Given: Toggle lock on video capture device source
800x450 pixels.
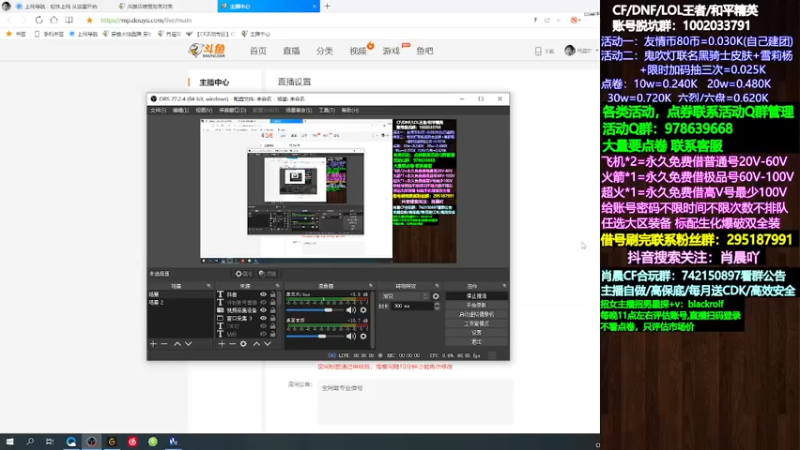Looking at the screenshot, I should pos(272,310).
